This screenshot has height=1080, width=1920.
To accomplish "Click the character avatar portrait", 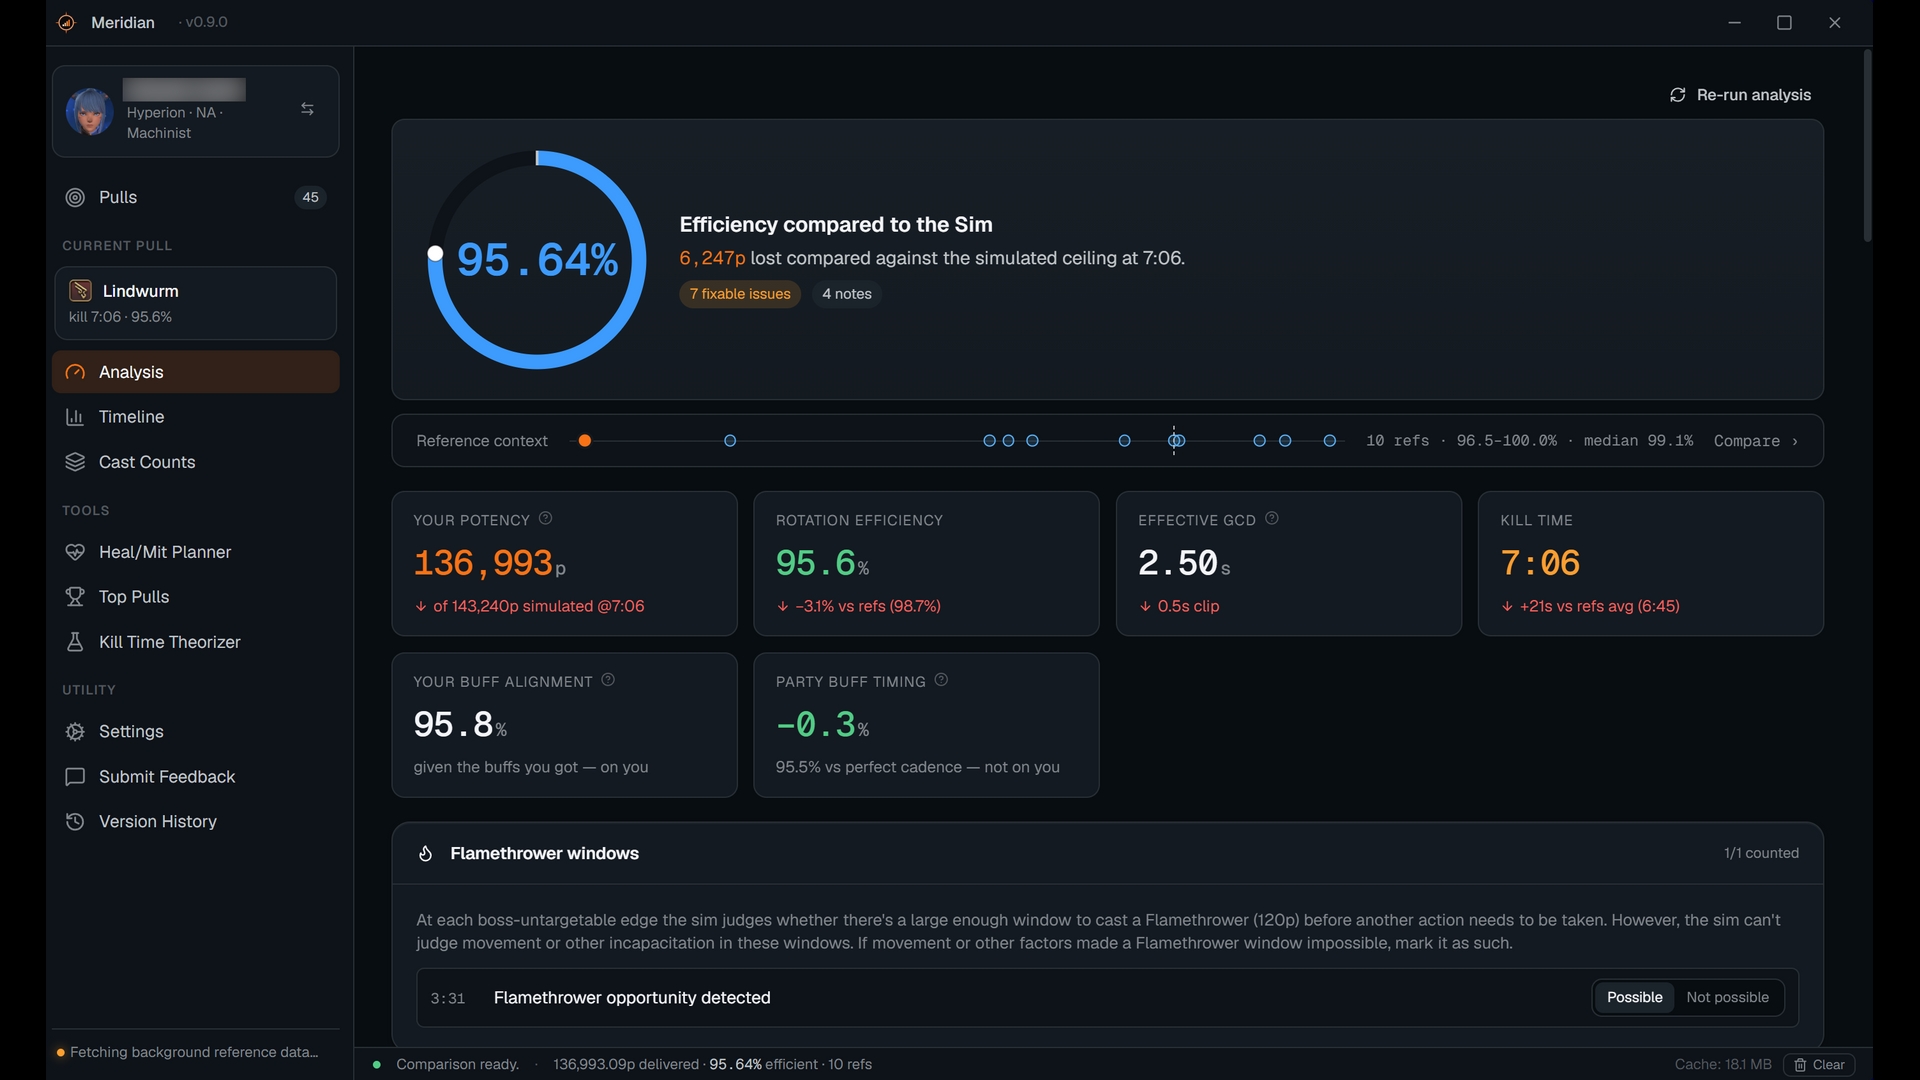I will [90, 111].
